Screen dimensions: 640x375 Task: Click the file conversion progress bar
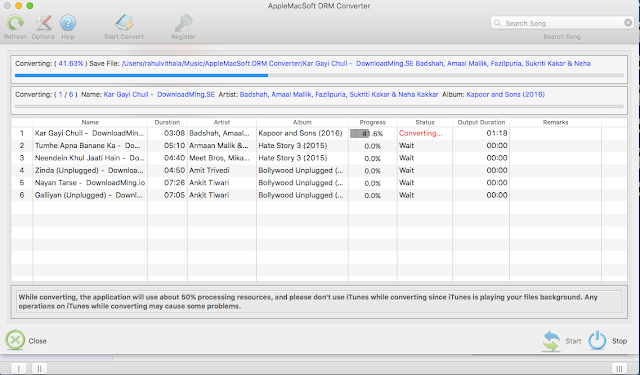[x=319, y=75]
